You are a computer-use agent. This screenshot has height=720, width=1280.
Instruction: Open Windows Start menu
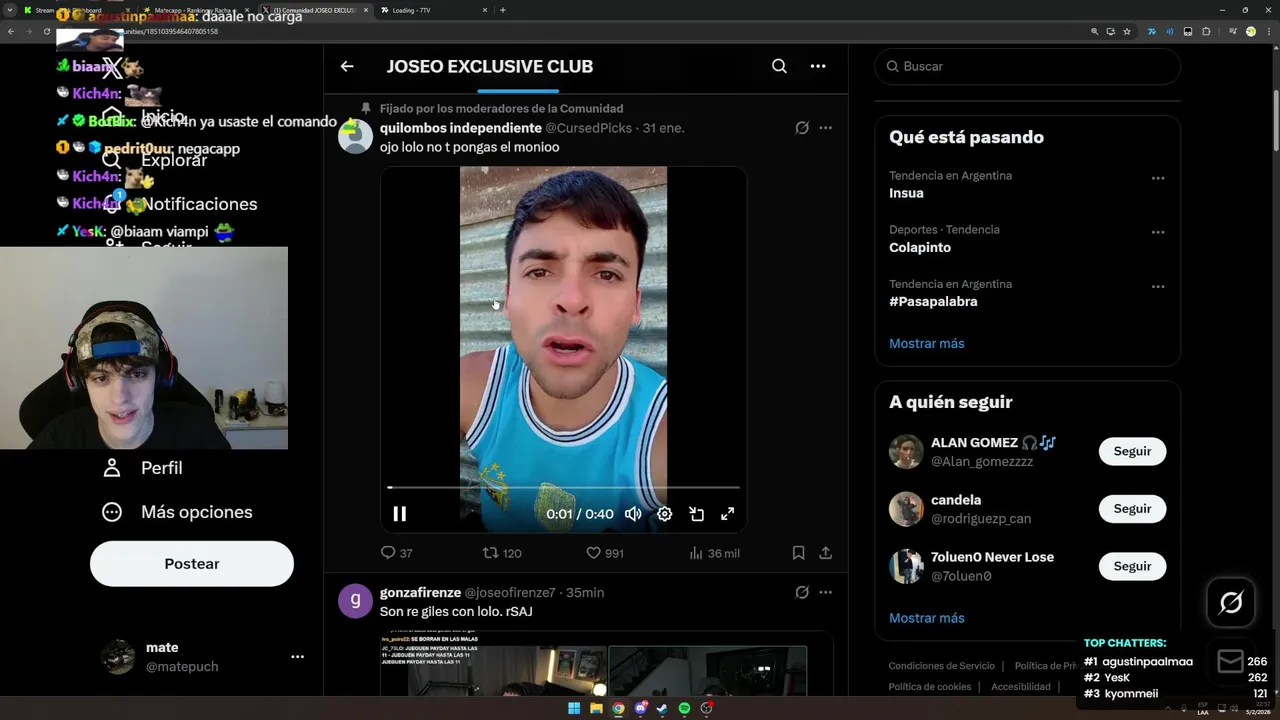point(574,708)
